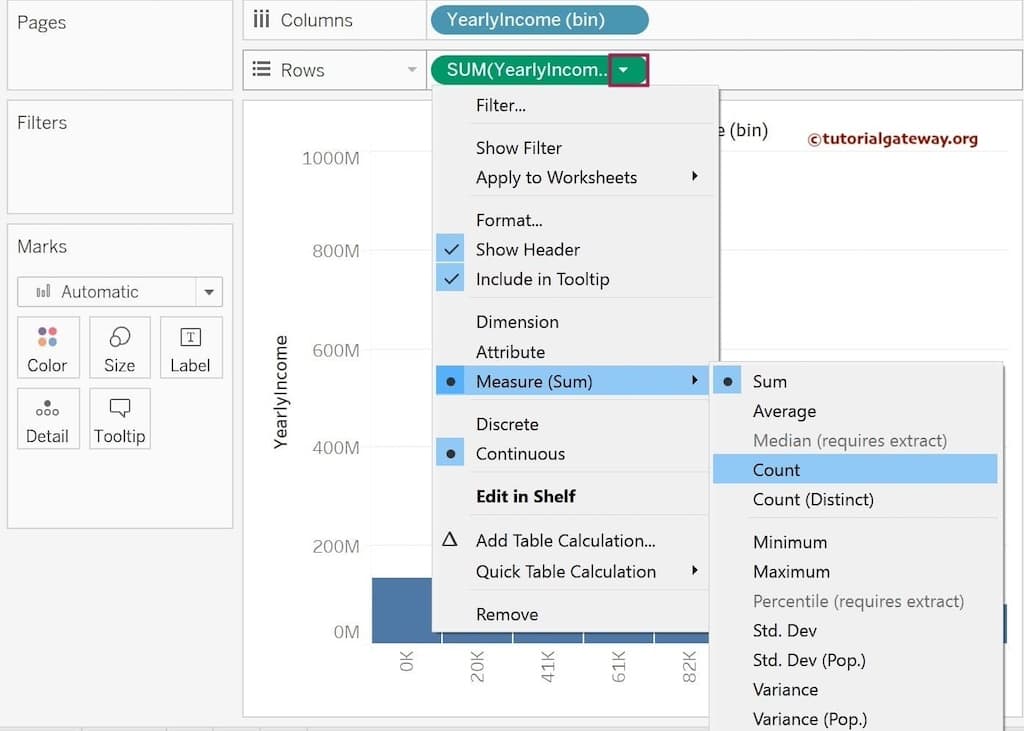Open the Tooltip marks card
The width and height of the screenshot is (1024, 731).
pos(119,418)
